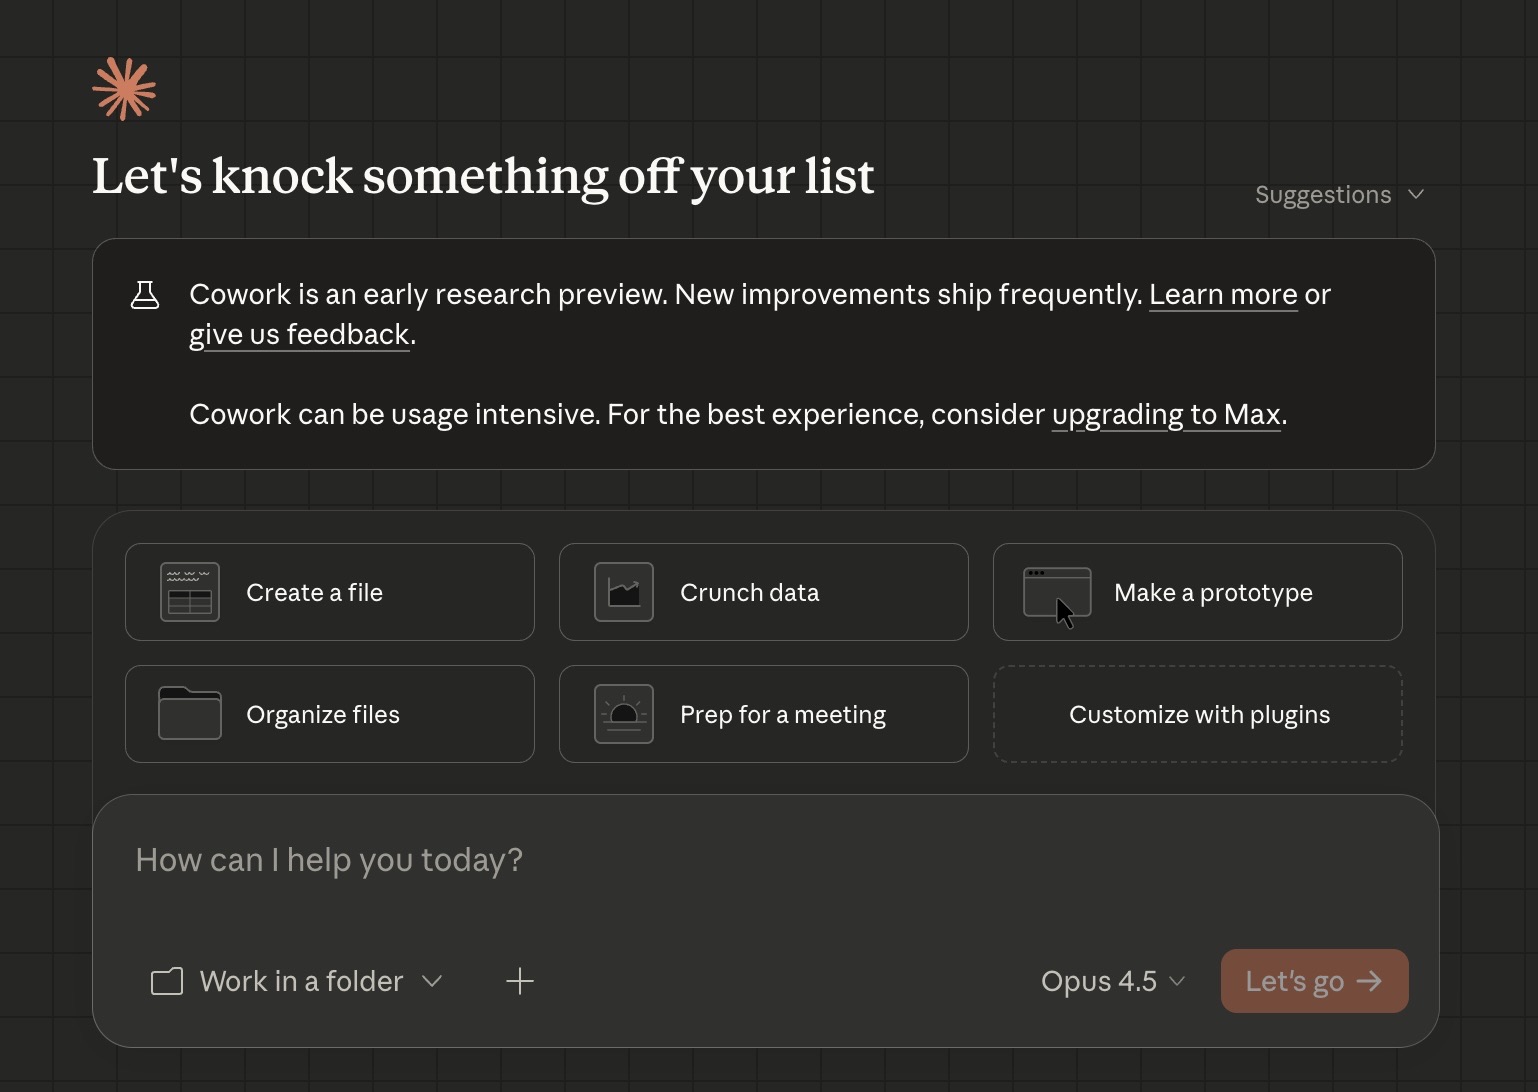Choose the Crunch data suggestion
This screenshot has width=1538, height=1092.
(764, 592)
